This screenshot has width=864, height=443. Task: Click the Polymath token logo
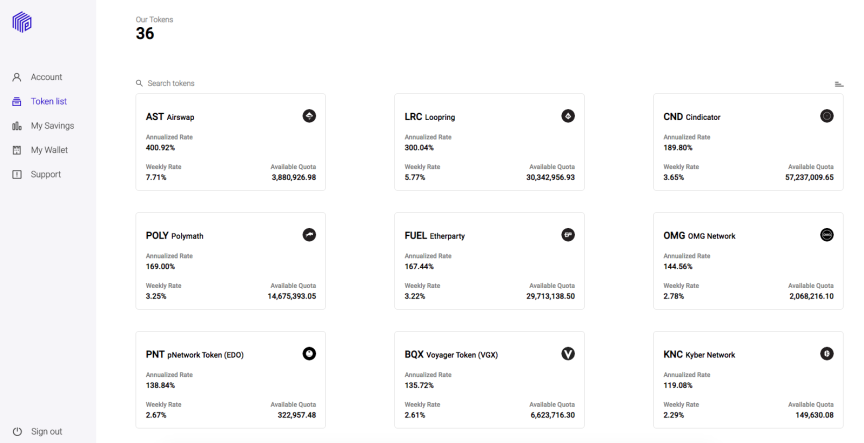coord(309,235)
